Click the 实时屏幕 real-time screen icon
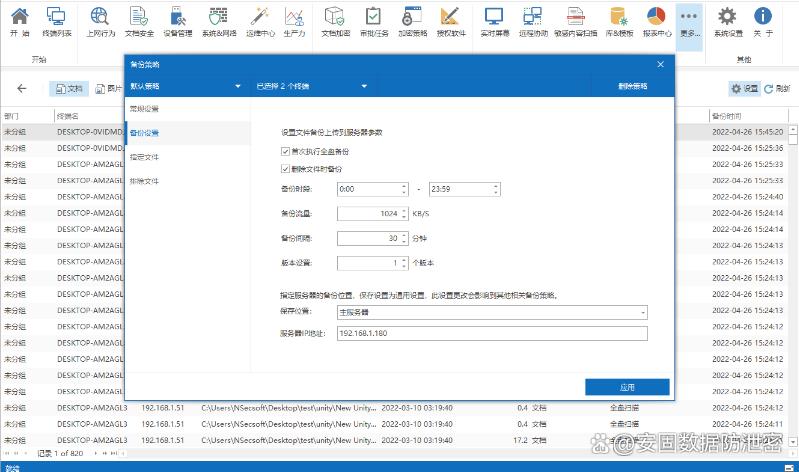799x472 pixels. [x=494, y=21]
